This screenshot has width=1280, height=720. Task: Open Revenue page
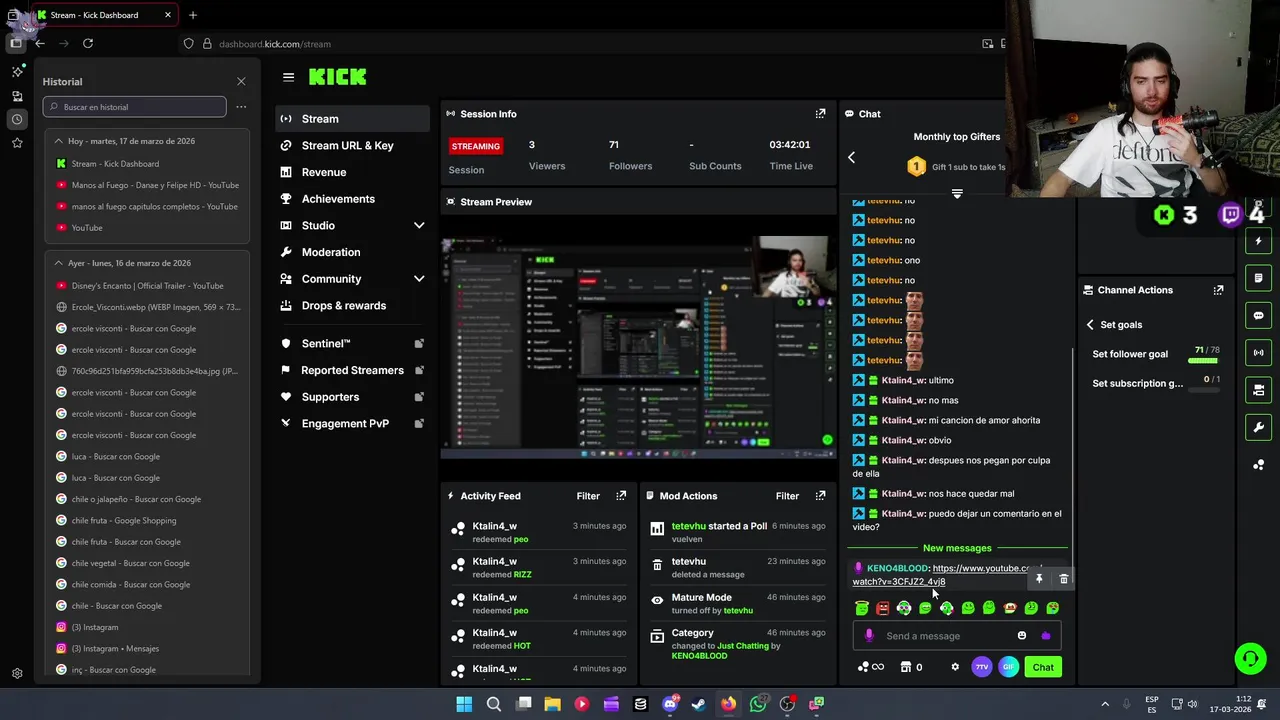pos(352,172)
